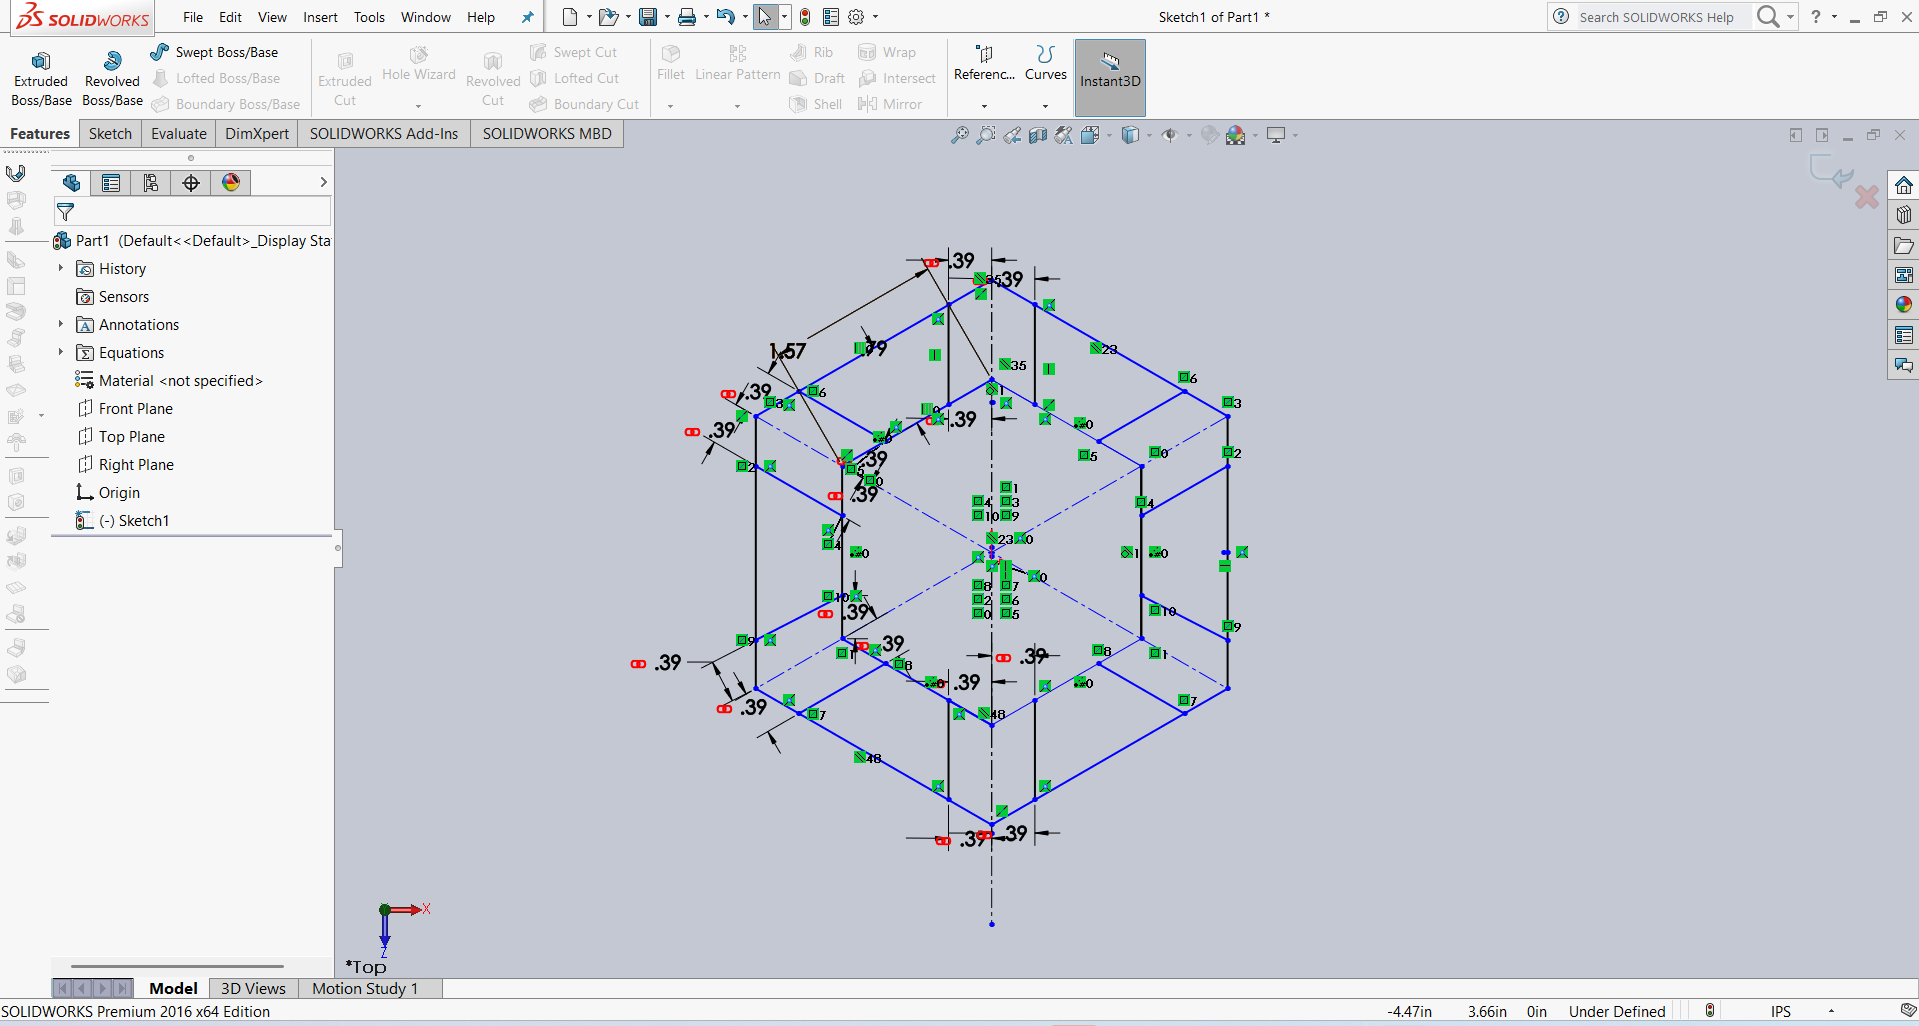Select Material not specified item

pyautogui.click(x=169, y=380)
